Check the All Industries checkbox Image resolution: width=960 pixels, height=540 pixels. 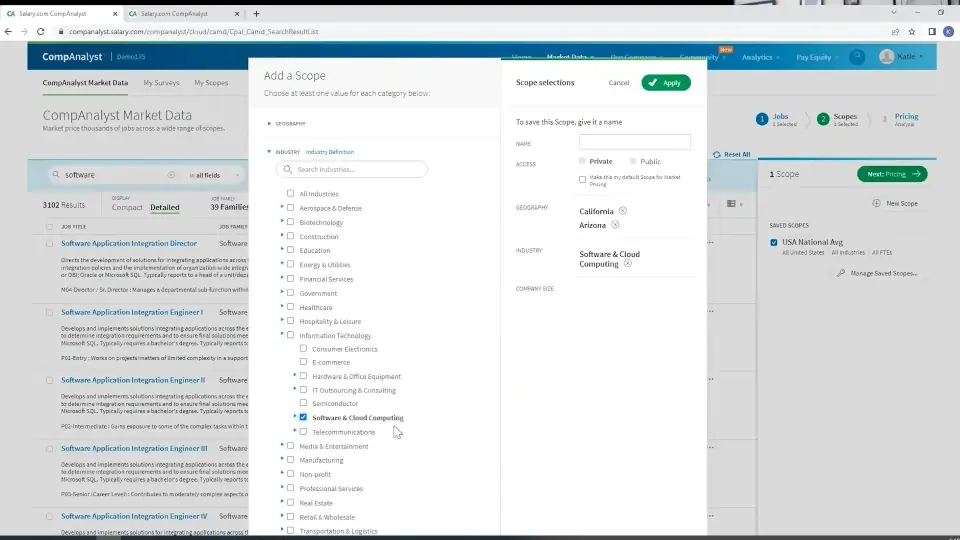click(291, 193)
